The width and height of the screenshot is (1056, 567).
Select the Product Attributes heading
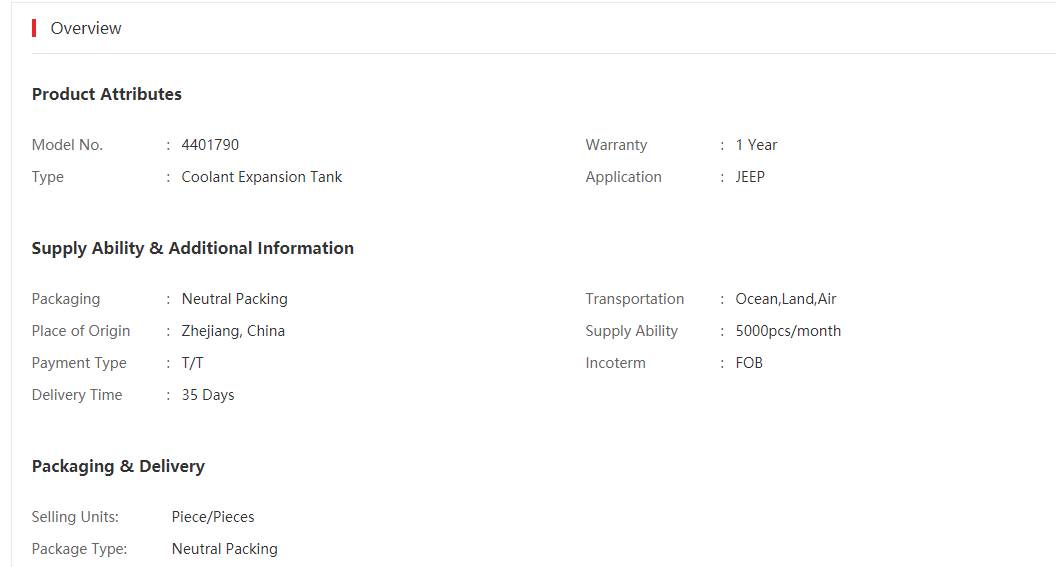click(106, 94)
